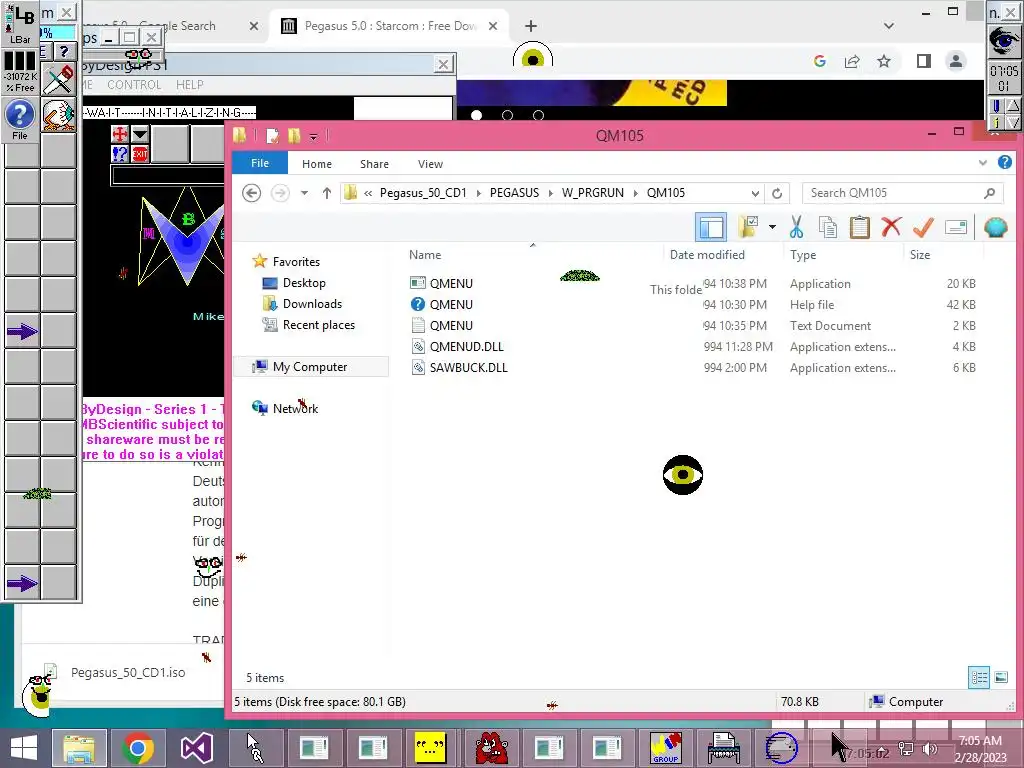
Task: Switch to the View ribbon tab
Action: click(x=430, y=164)
